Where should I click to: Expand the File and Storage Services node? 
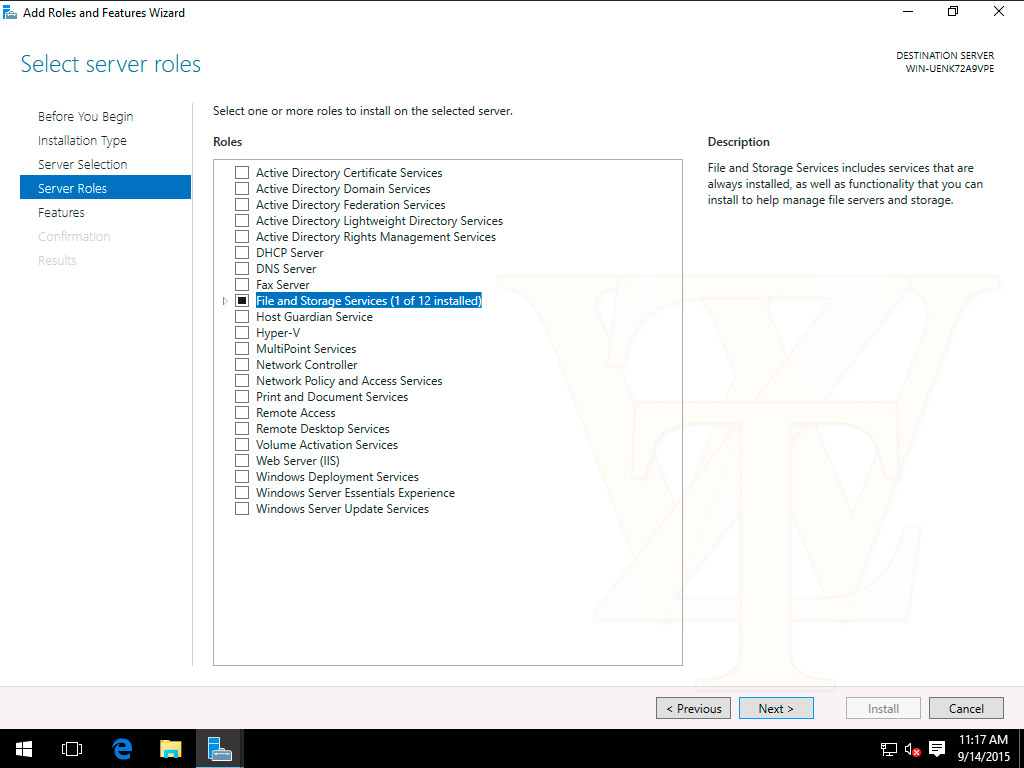click(x=225, y=301)
